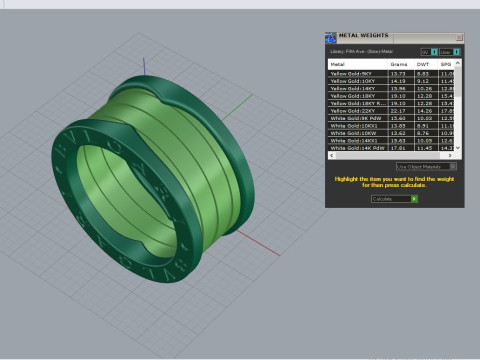480x360 pixels.
Task: Toggle the GV library switch
Action: [x=429, y=52]
